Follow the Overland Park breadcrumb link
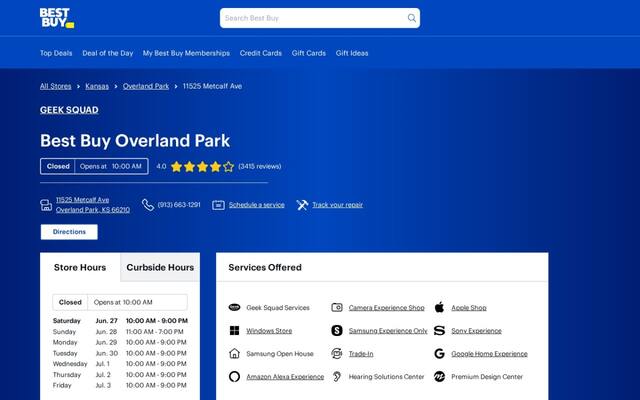The width and height of the screenshot is (640, 400). pos(146,86)
